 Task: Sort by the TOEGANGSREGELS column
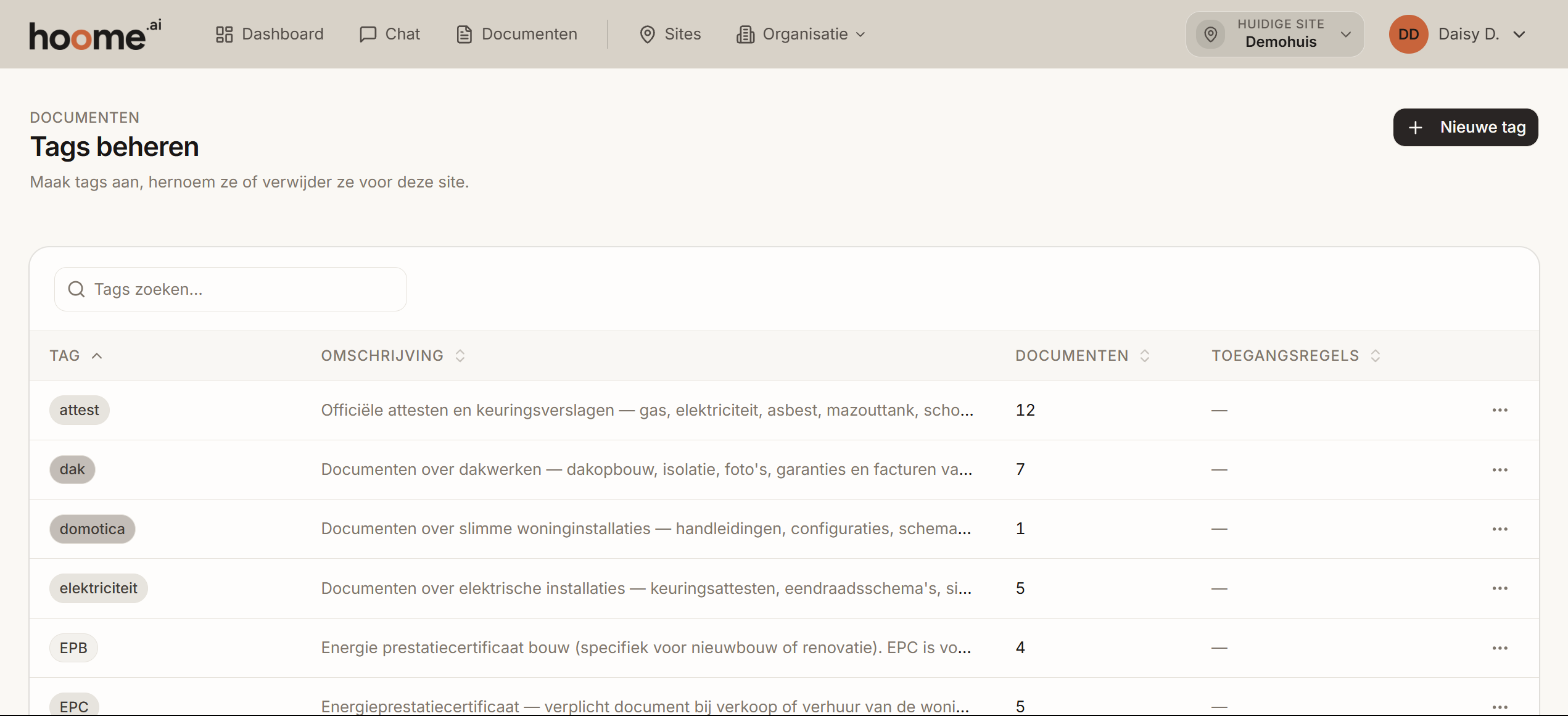click(1296, 356)
